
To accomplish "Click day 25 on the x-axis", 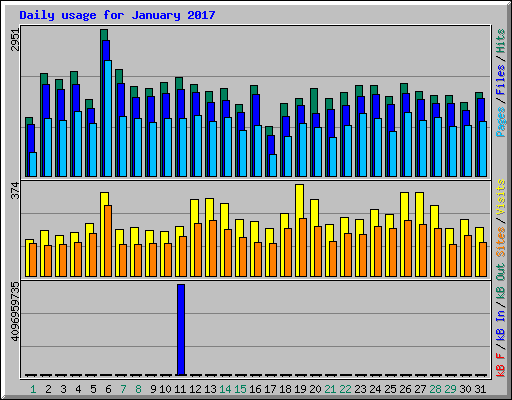I will pyautogui.click(x=390, y=389).
